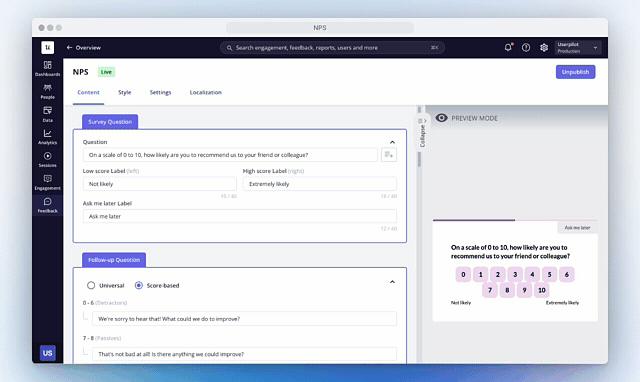This screenshot has height=382, width=640.
Task: Choose score 7 in preview
Action: (x=490, y=290)
